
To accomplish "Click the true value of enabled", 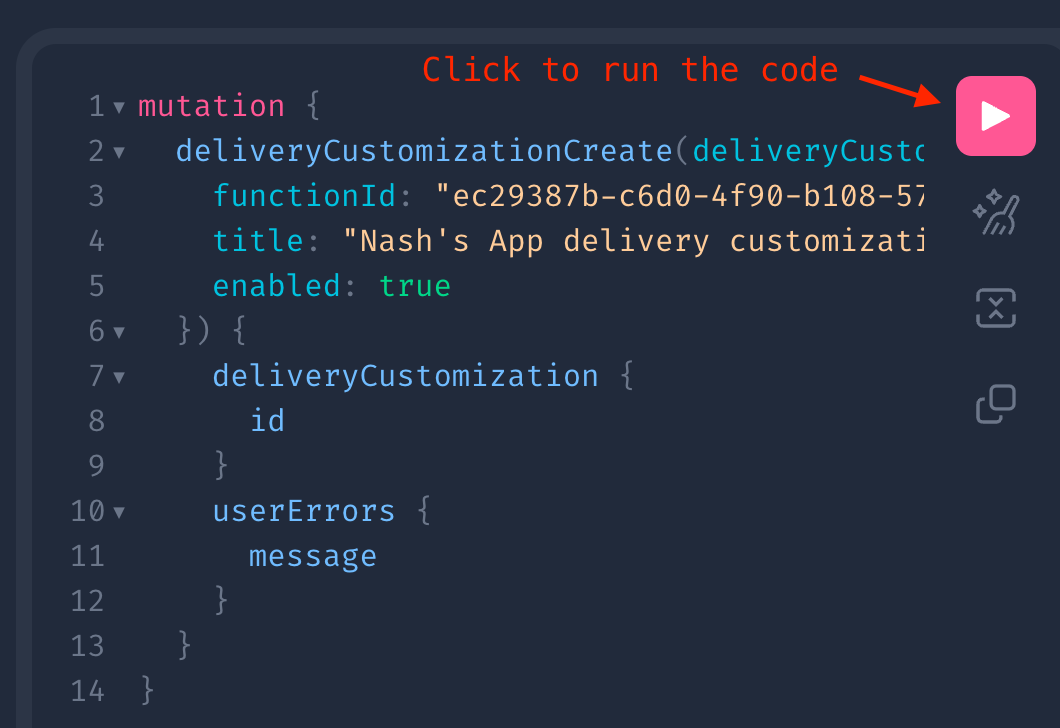I will pos(414,286).
